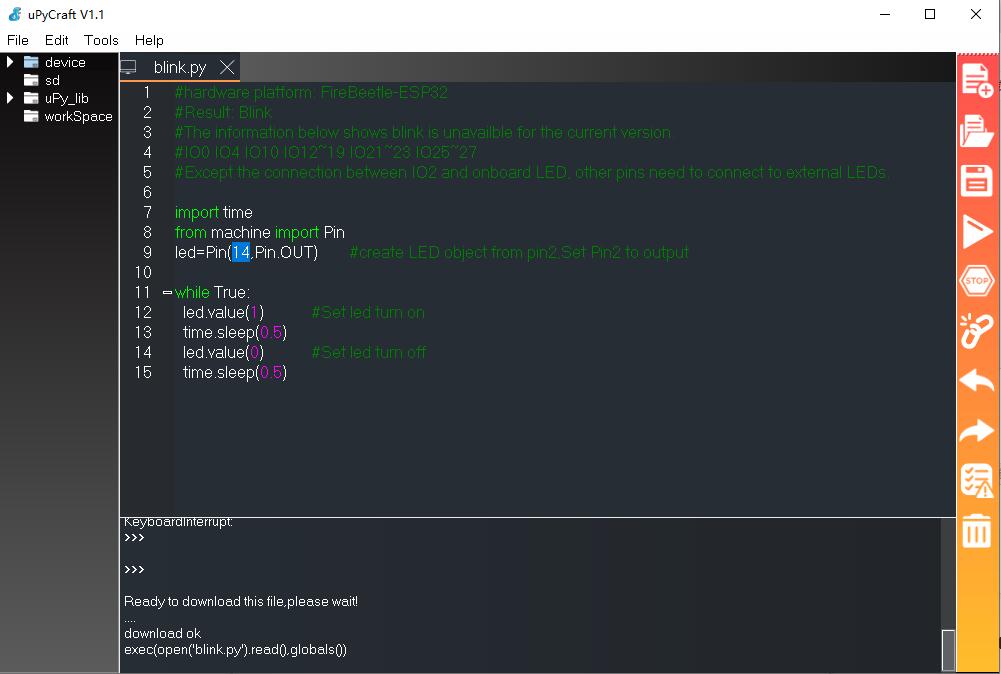1001x674 pixels.
Task: Select the sd tree item
Action: click(52, 80)
